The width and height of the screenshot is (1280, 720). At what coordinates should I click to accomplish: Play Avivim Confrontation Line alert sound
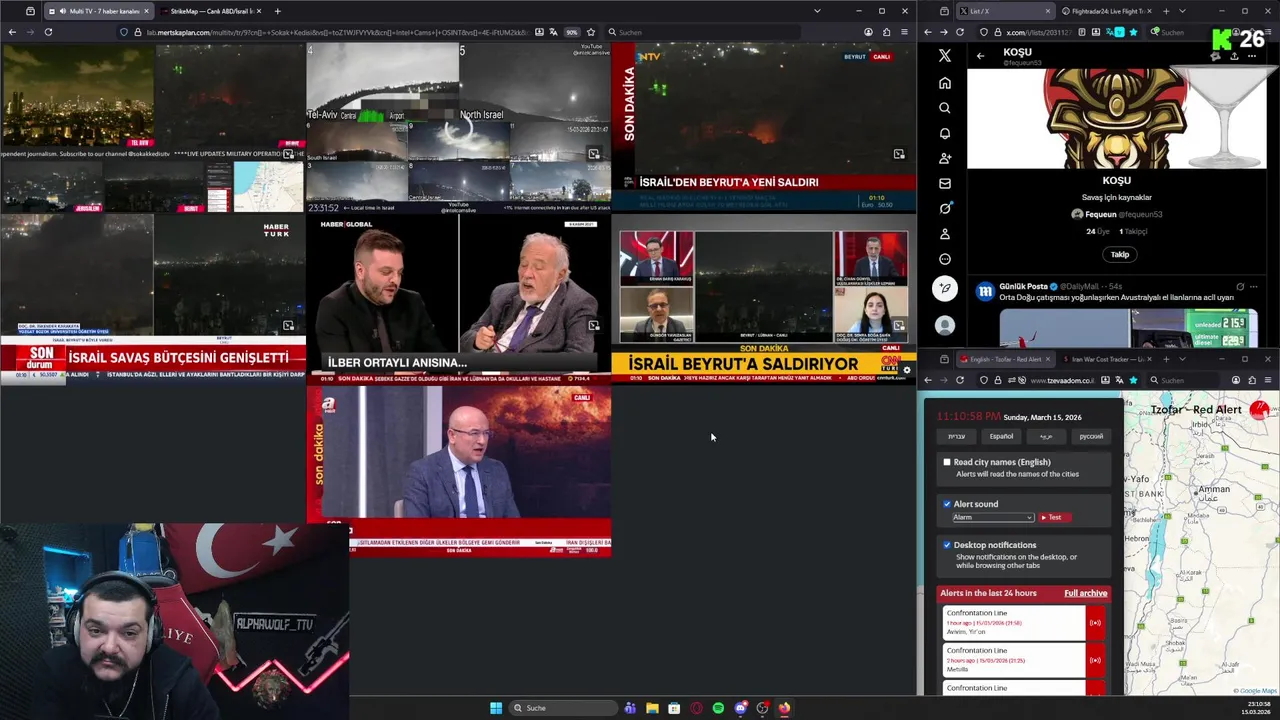1096,623
